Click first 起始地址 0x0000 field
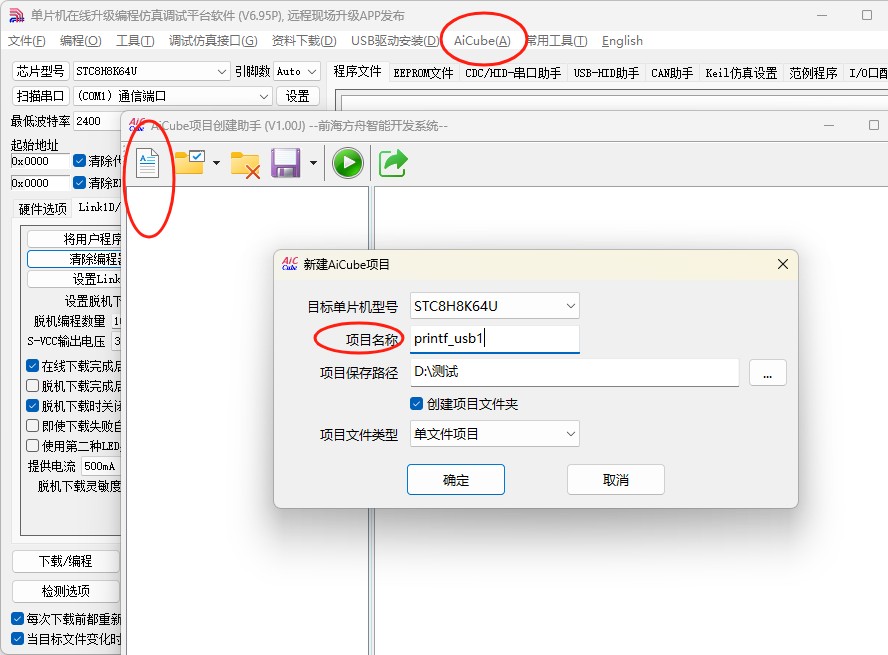The height and width of the screenshot is (655, 888). 40,161
